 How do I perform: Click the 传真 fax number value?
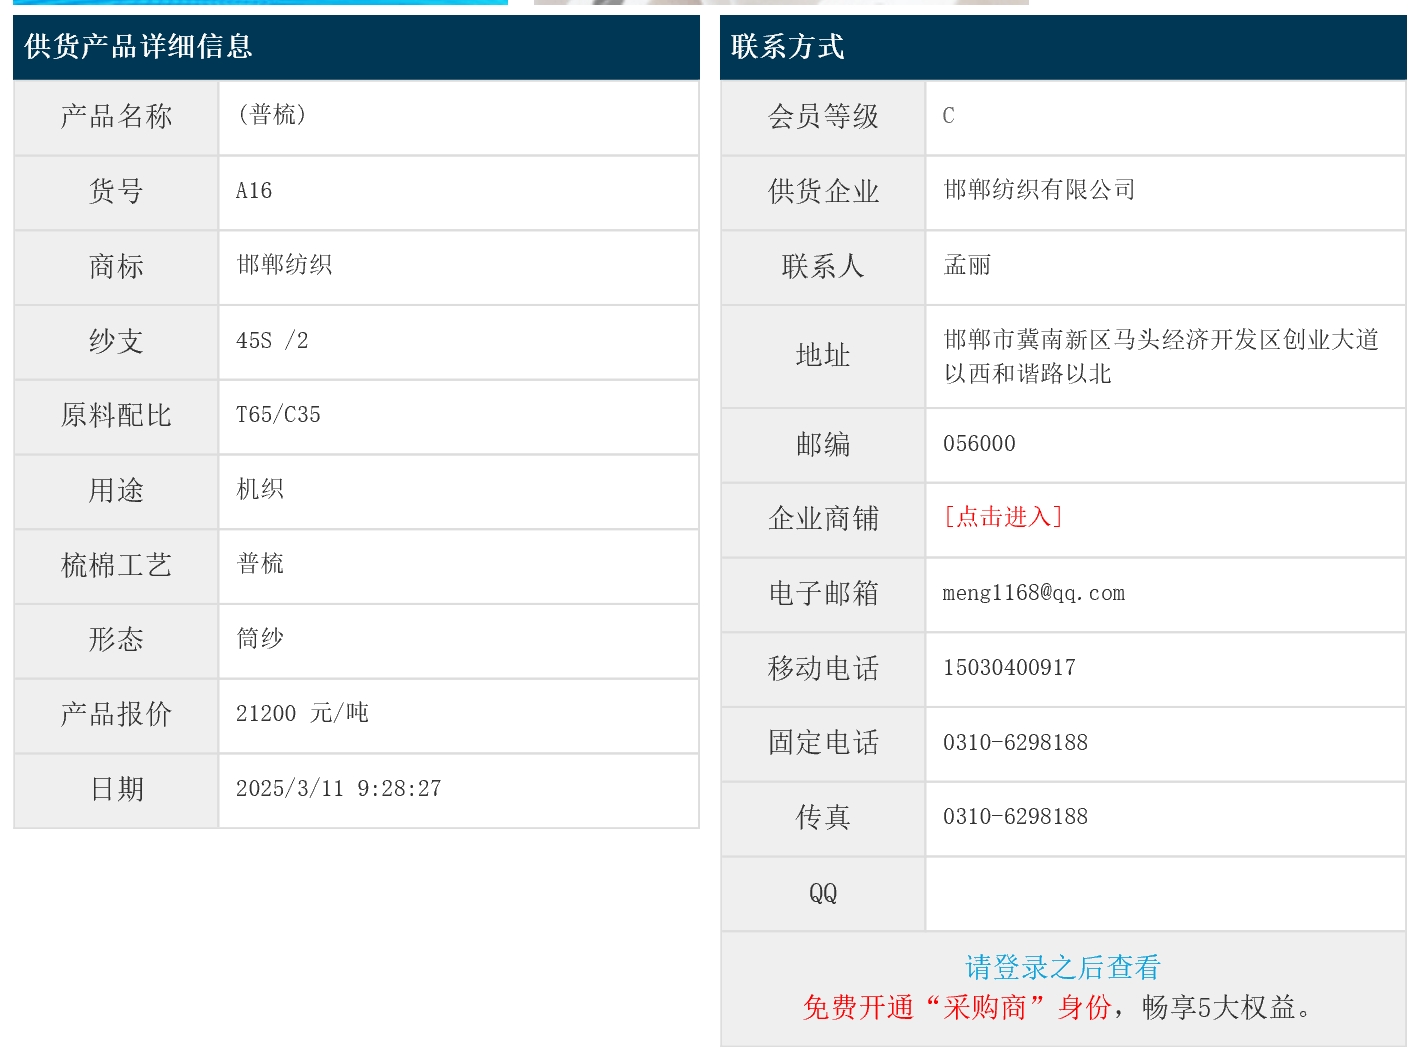pyautogui.click(x=1015, y=817)
